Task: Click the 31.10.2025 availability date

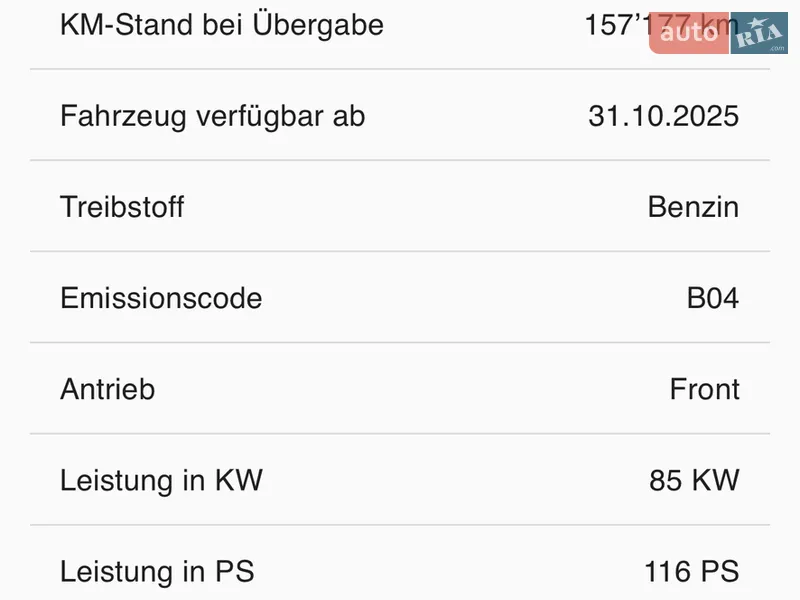Action: [x=664, y=116]
